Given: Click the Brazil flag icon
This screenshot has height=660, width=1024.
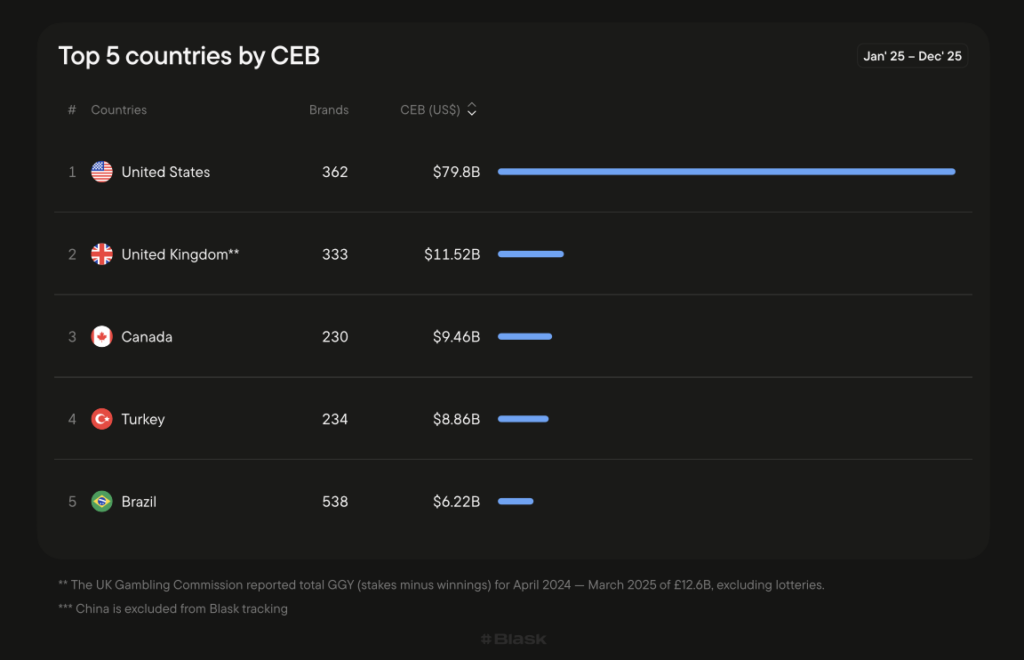Looking at the screenshot, I should tap(102, 501).
